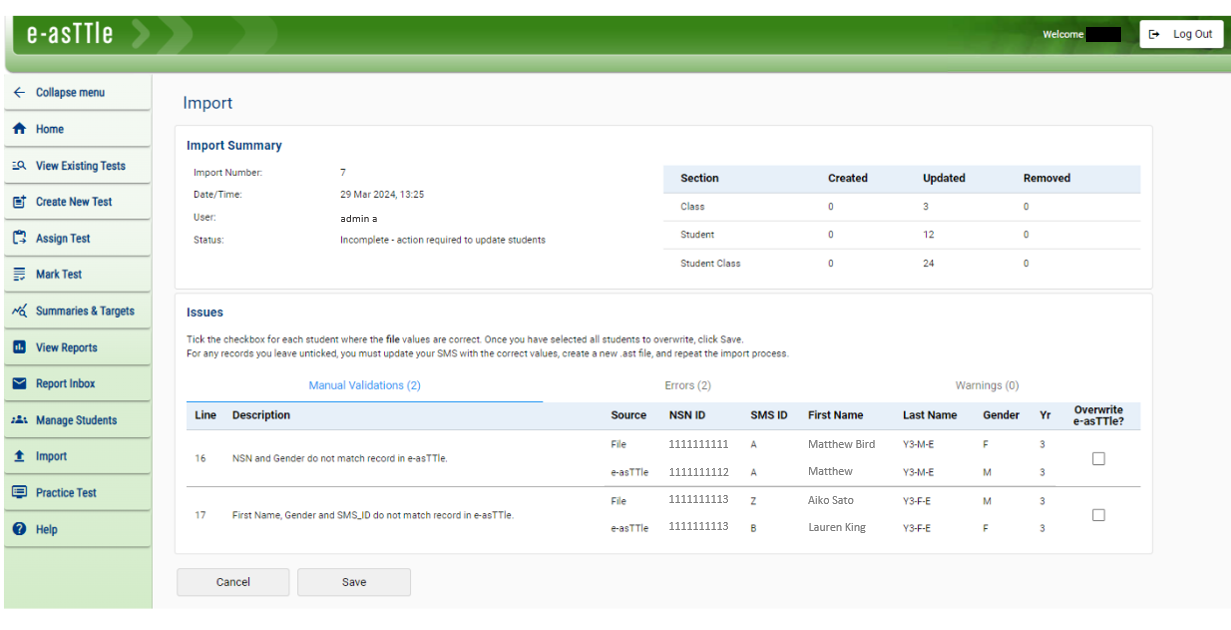Open the Help section

pyautogui.click(x=49, y=528)
